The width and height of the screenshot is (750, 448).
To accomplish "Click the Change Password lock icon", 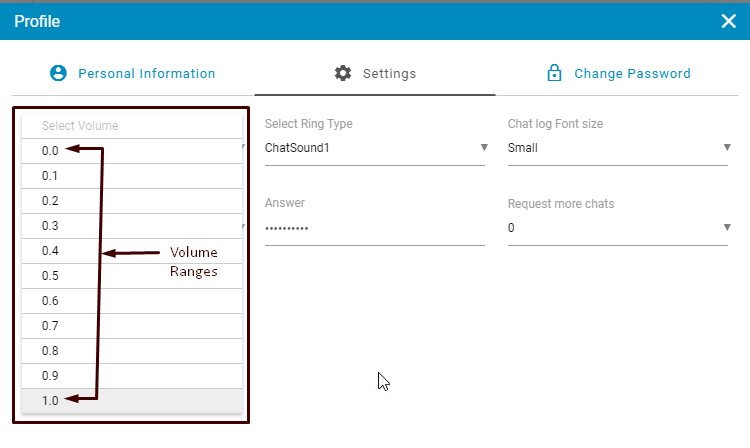I will click(553, 73).
